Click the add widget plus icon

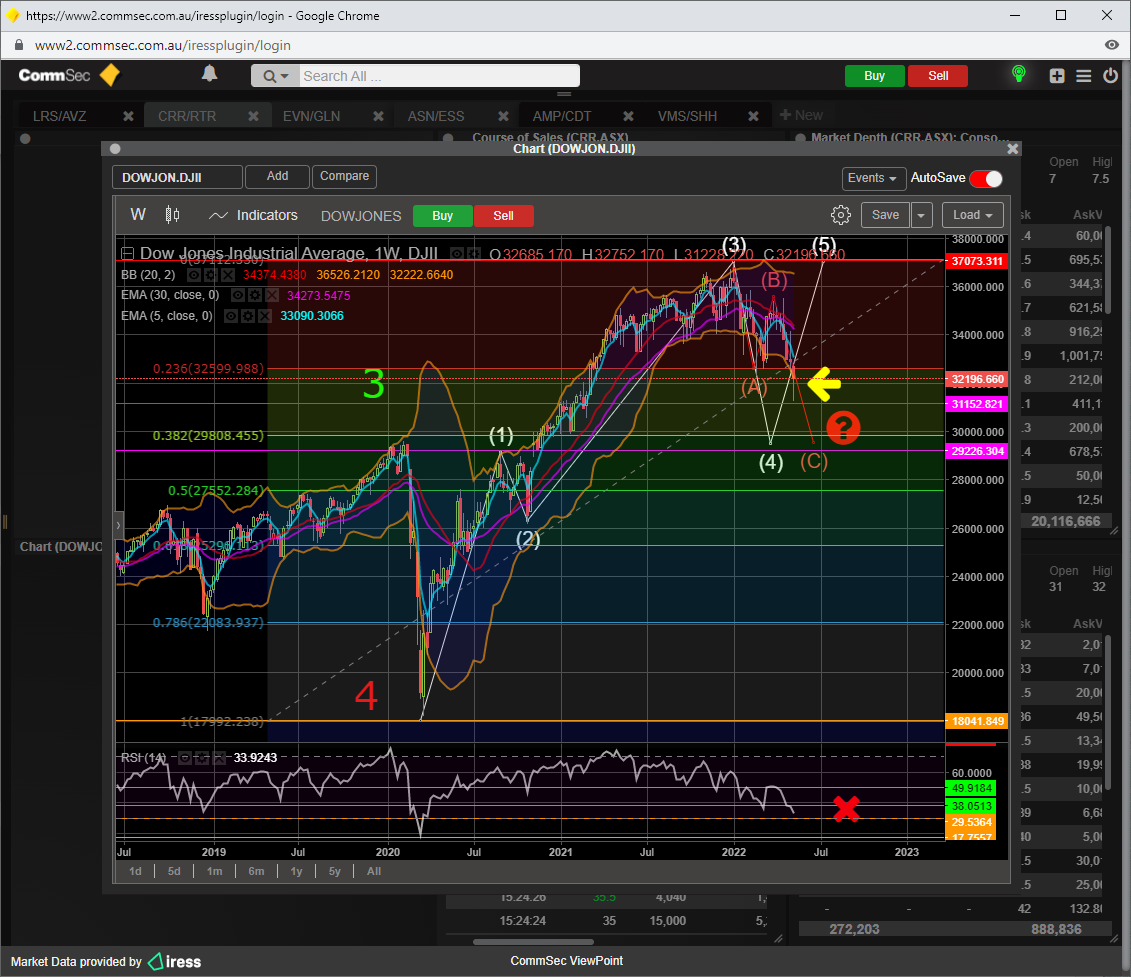(1057, 76)
